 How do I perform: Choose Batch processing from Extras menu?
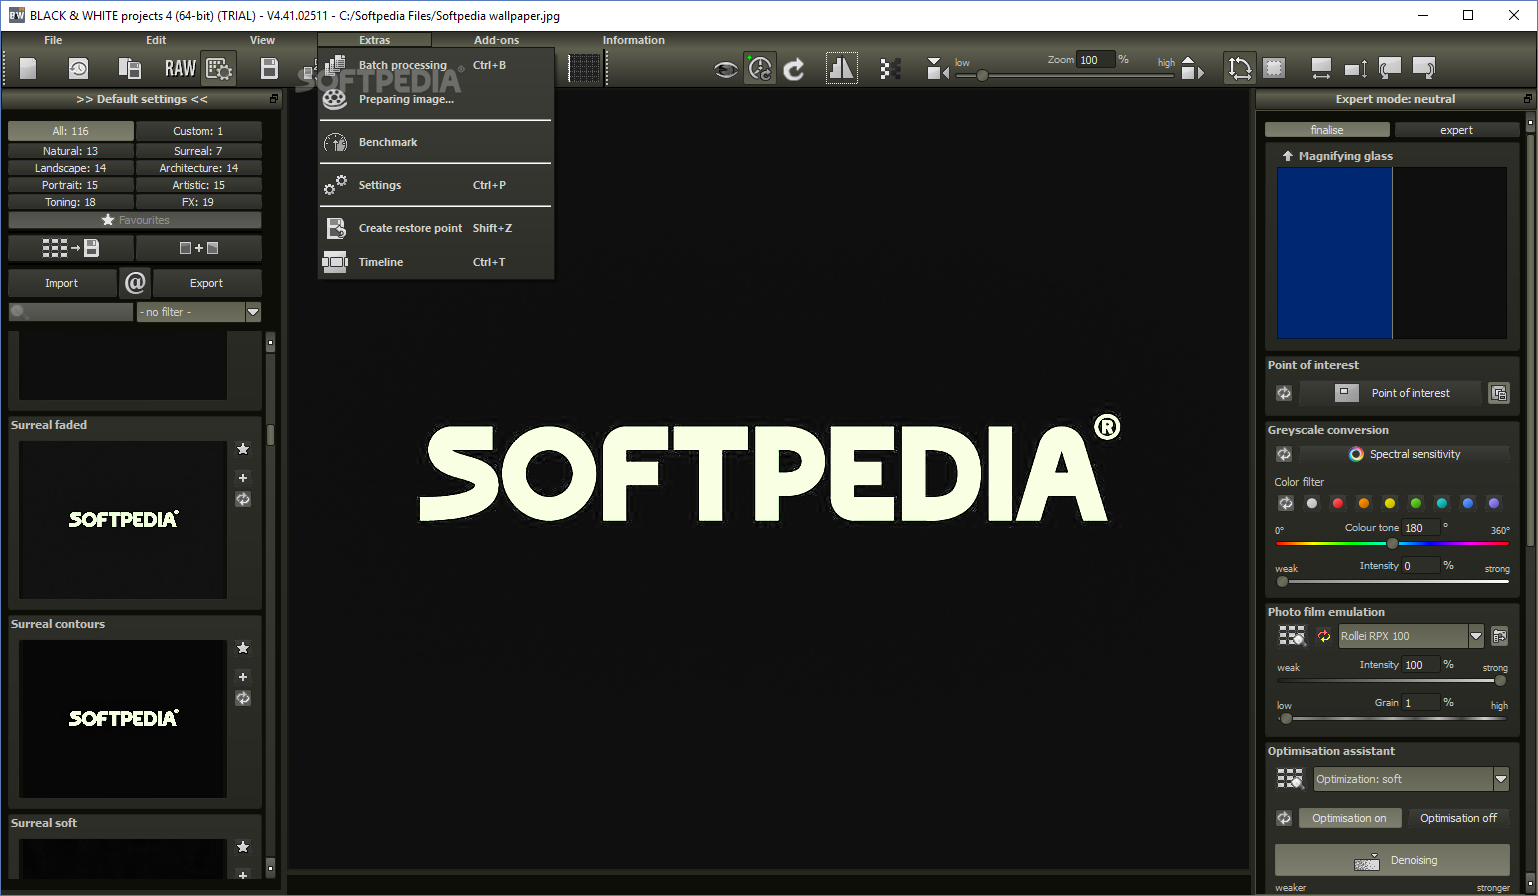tap(435, 65)
